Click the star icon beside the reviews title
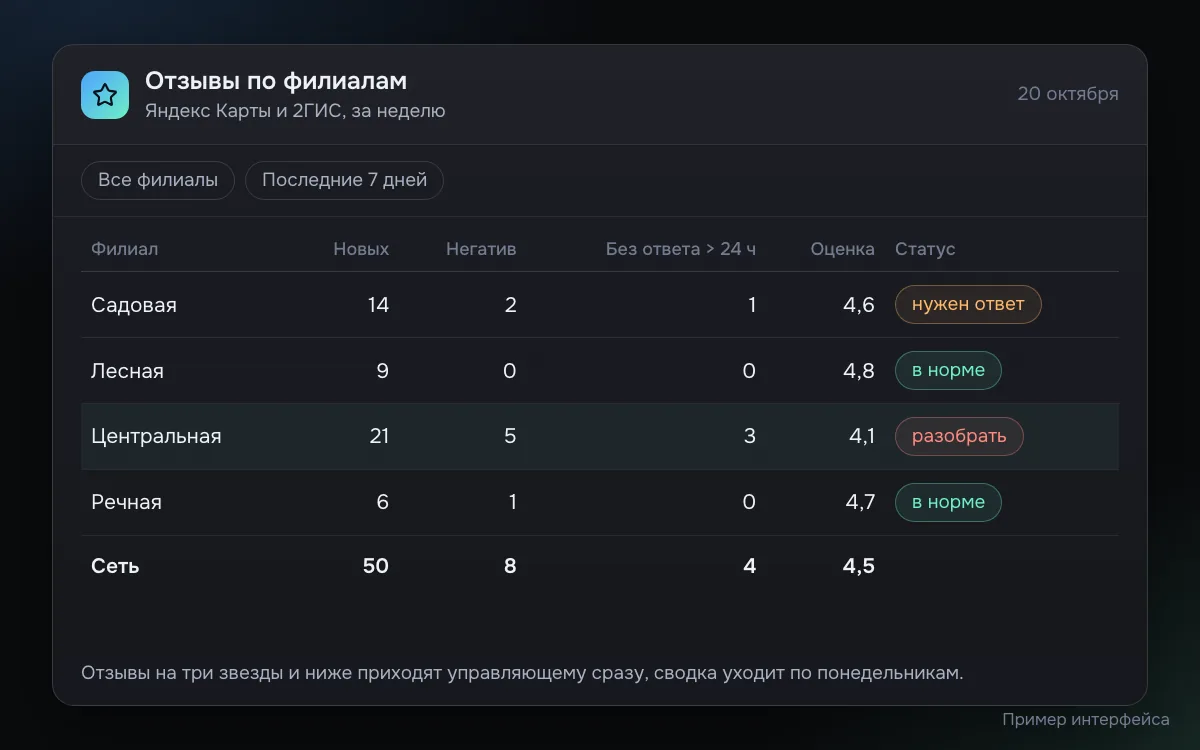1200x750 pixels. point(105,95)
